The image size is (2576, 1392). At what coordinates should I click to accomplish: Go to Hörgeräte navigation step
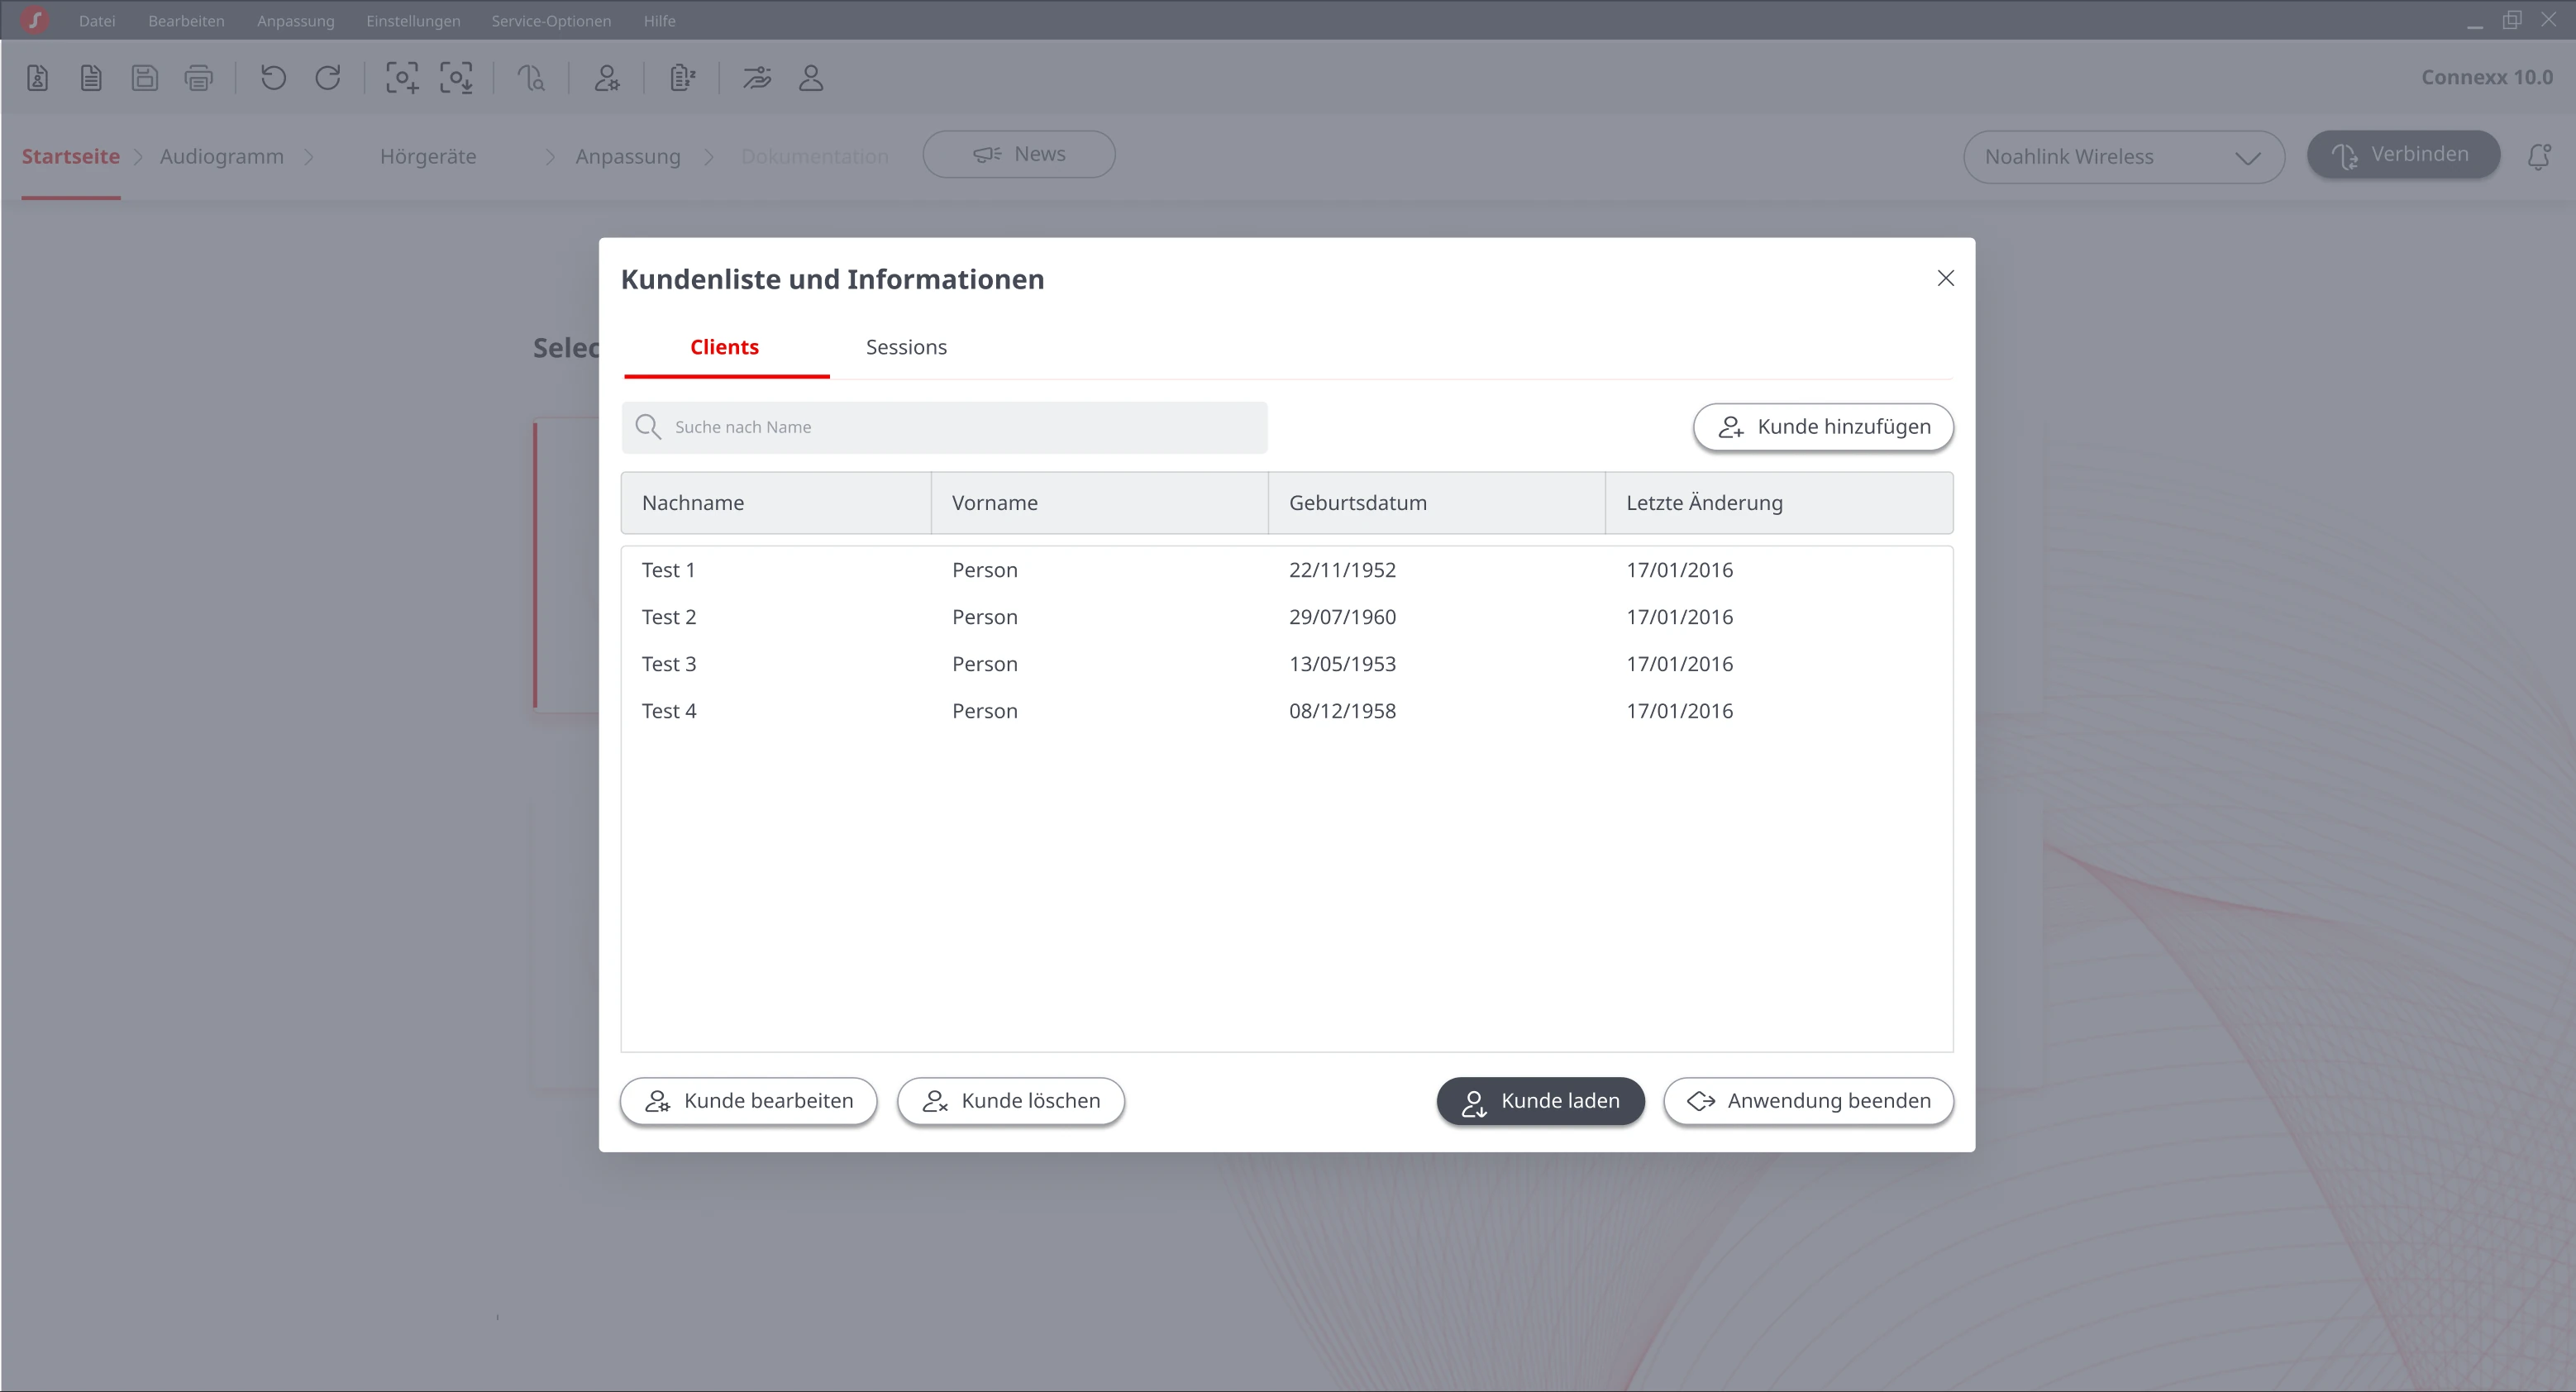point(428,156)
